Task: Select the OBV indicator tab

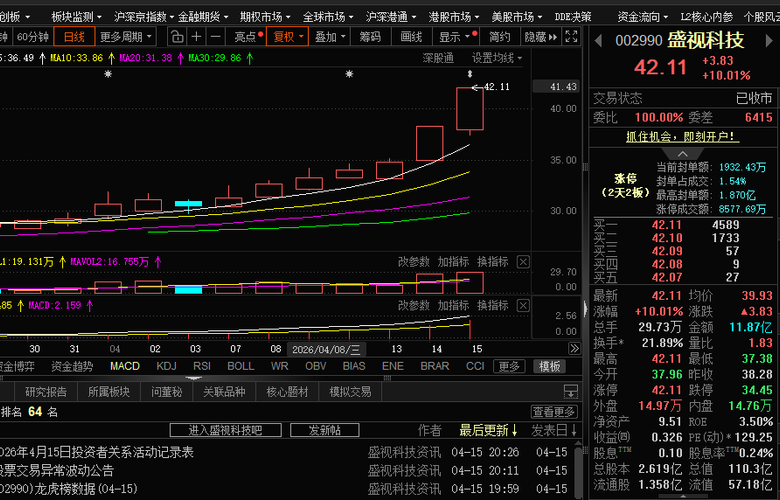Action: 315,366
